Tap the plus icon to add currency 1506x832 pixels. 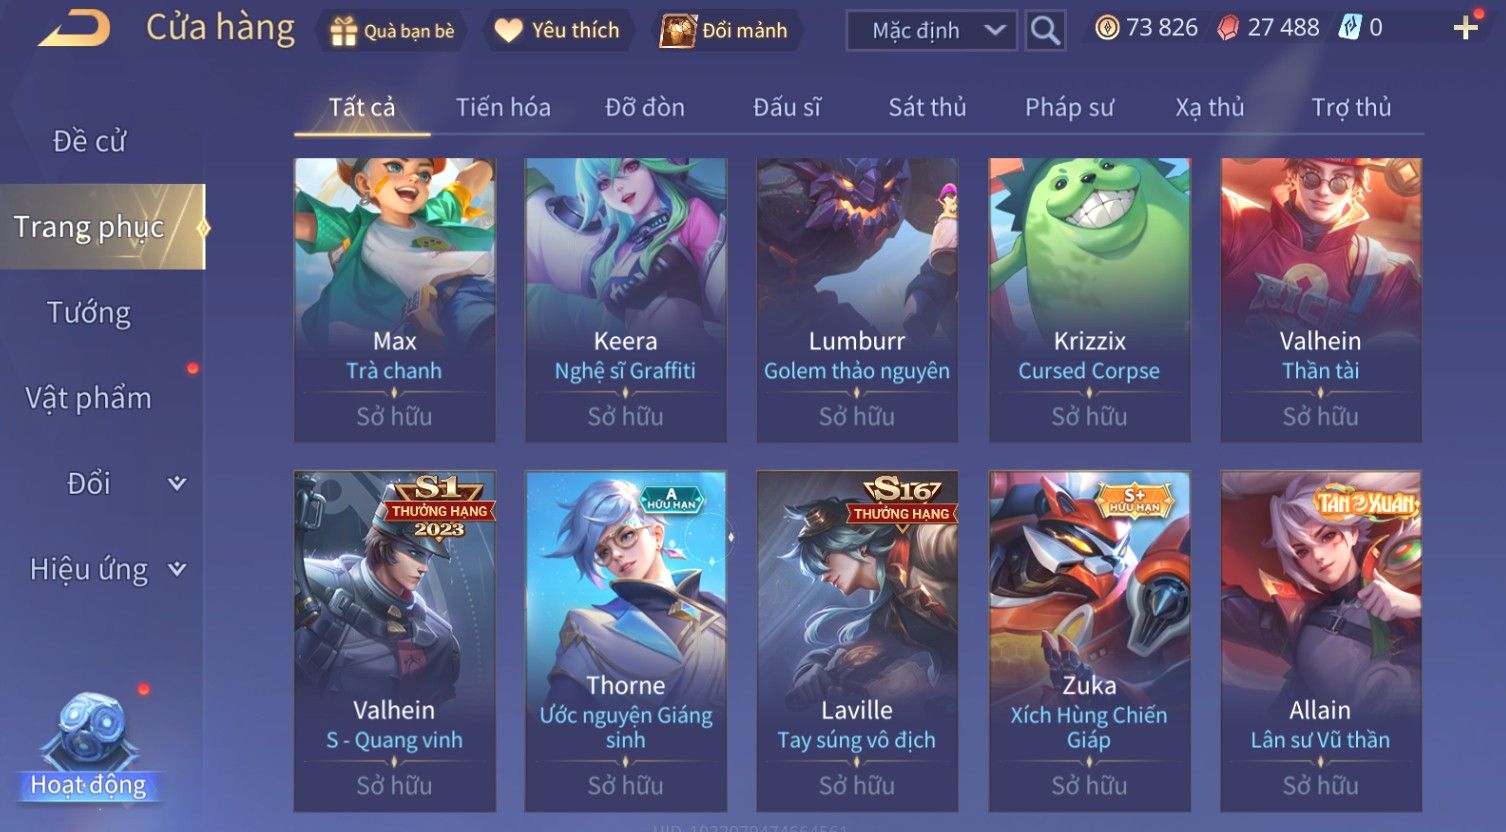(x=1465, y=28)
